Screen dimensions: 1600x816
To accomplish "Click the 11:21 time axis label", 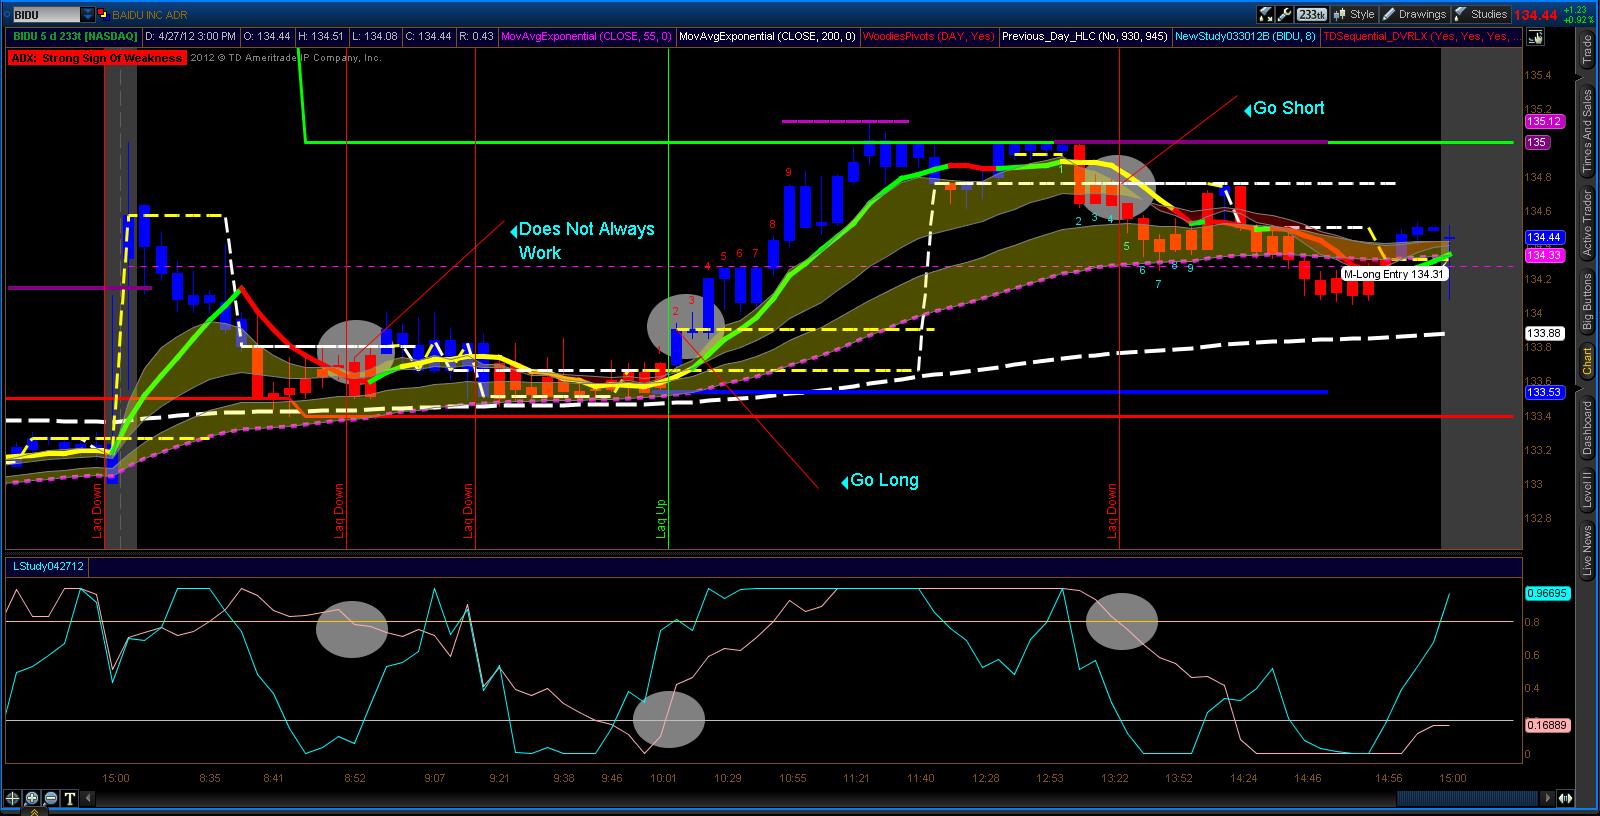I will coord(856,778).
